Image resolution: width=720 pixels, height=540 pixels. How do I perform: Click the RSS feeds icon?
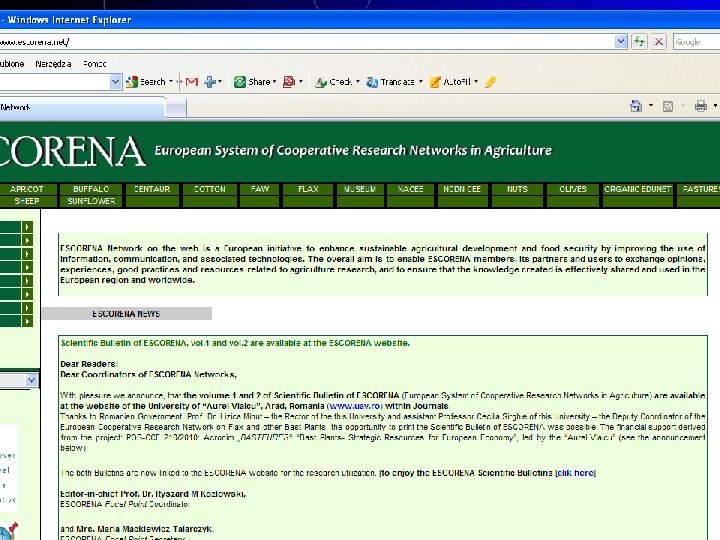[668, 107]
